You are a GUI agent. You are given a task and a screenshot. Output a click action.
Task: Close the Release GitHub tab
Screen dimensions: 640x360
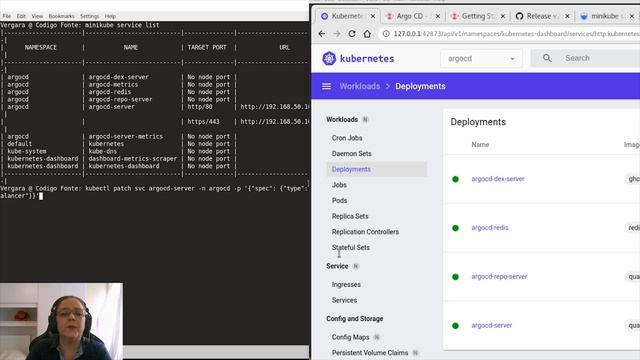(x=567, y=16)
